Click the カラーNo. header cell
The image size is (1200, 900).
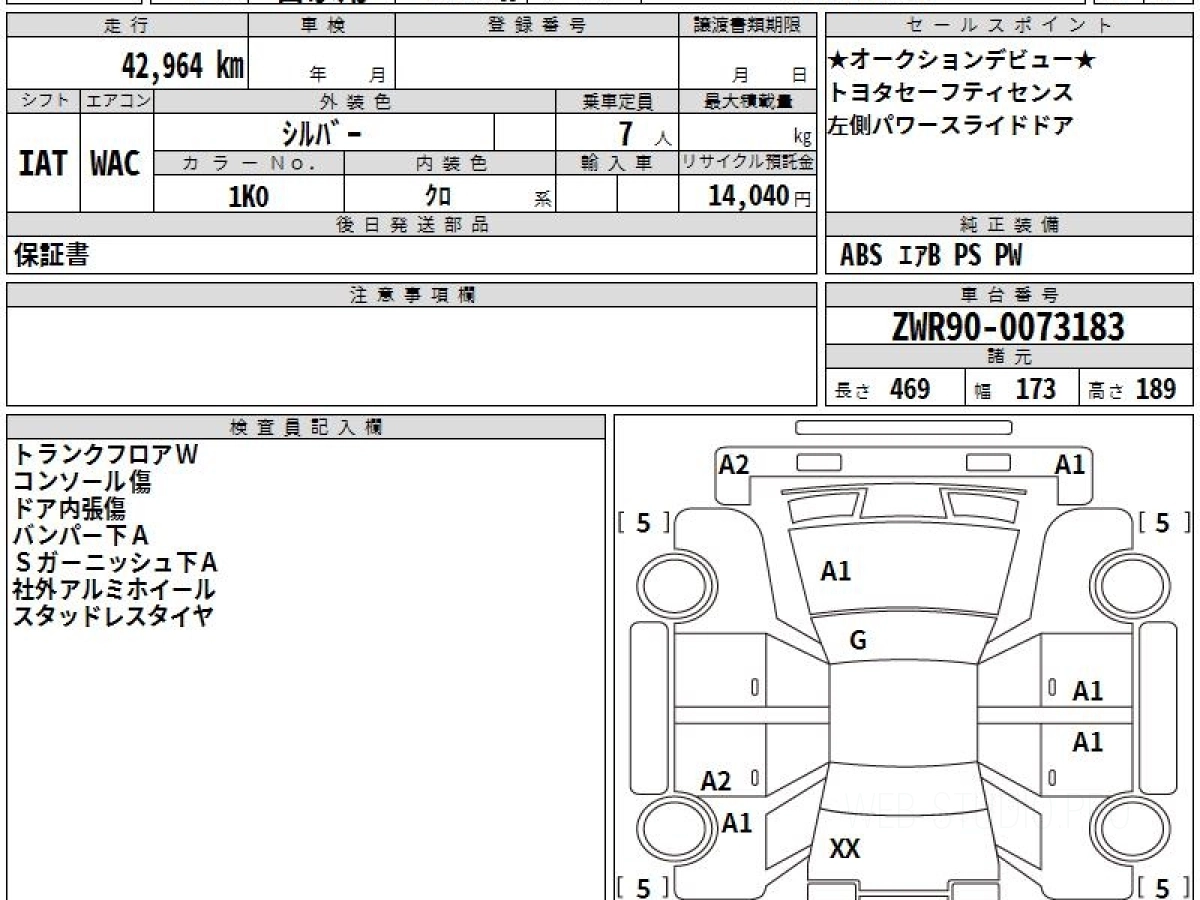[x=249, y=164]
